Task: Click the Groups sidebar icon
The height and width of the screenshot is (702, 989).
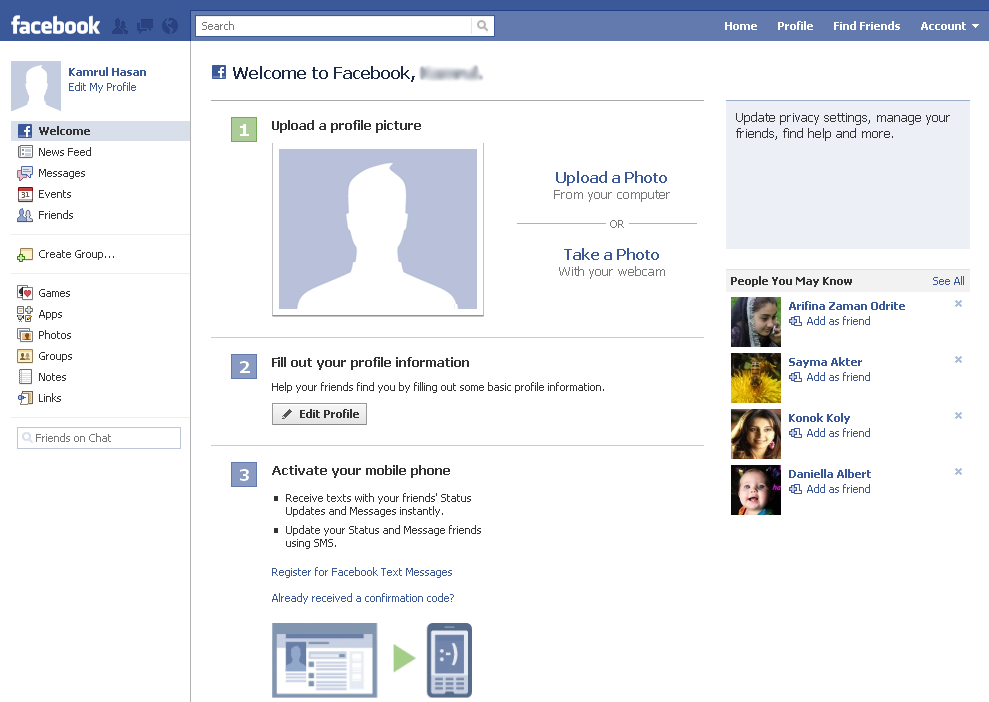Action: (x=25, y=356)
